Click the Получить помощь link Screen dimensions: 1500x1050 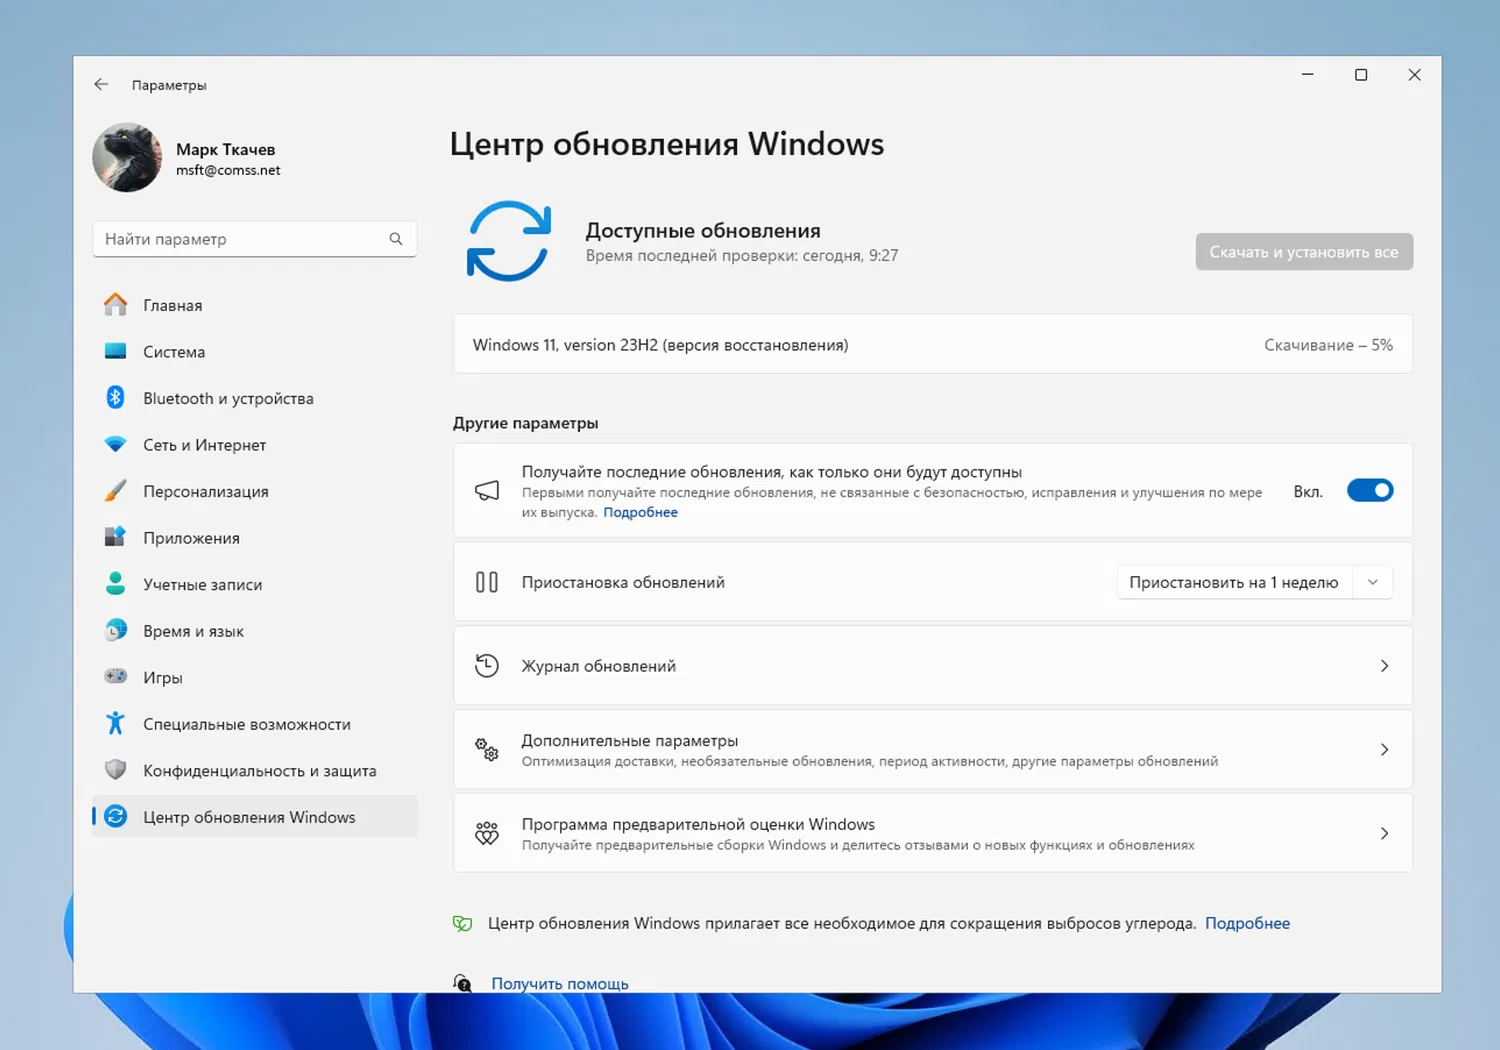pyautogui.click(x=560, y=983)
